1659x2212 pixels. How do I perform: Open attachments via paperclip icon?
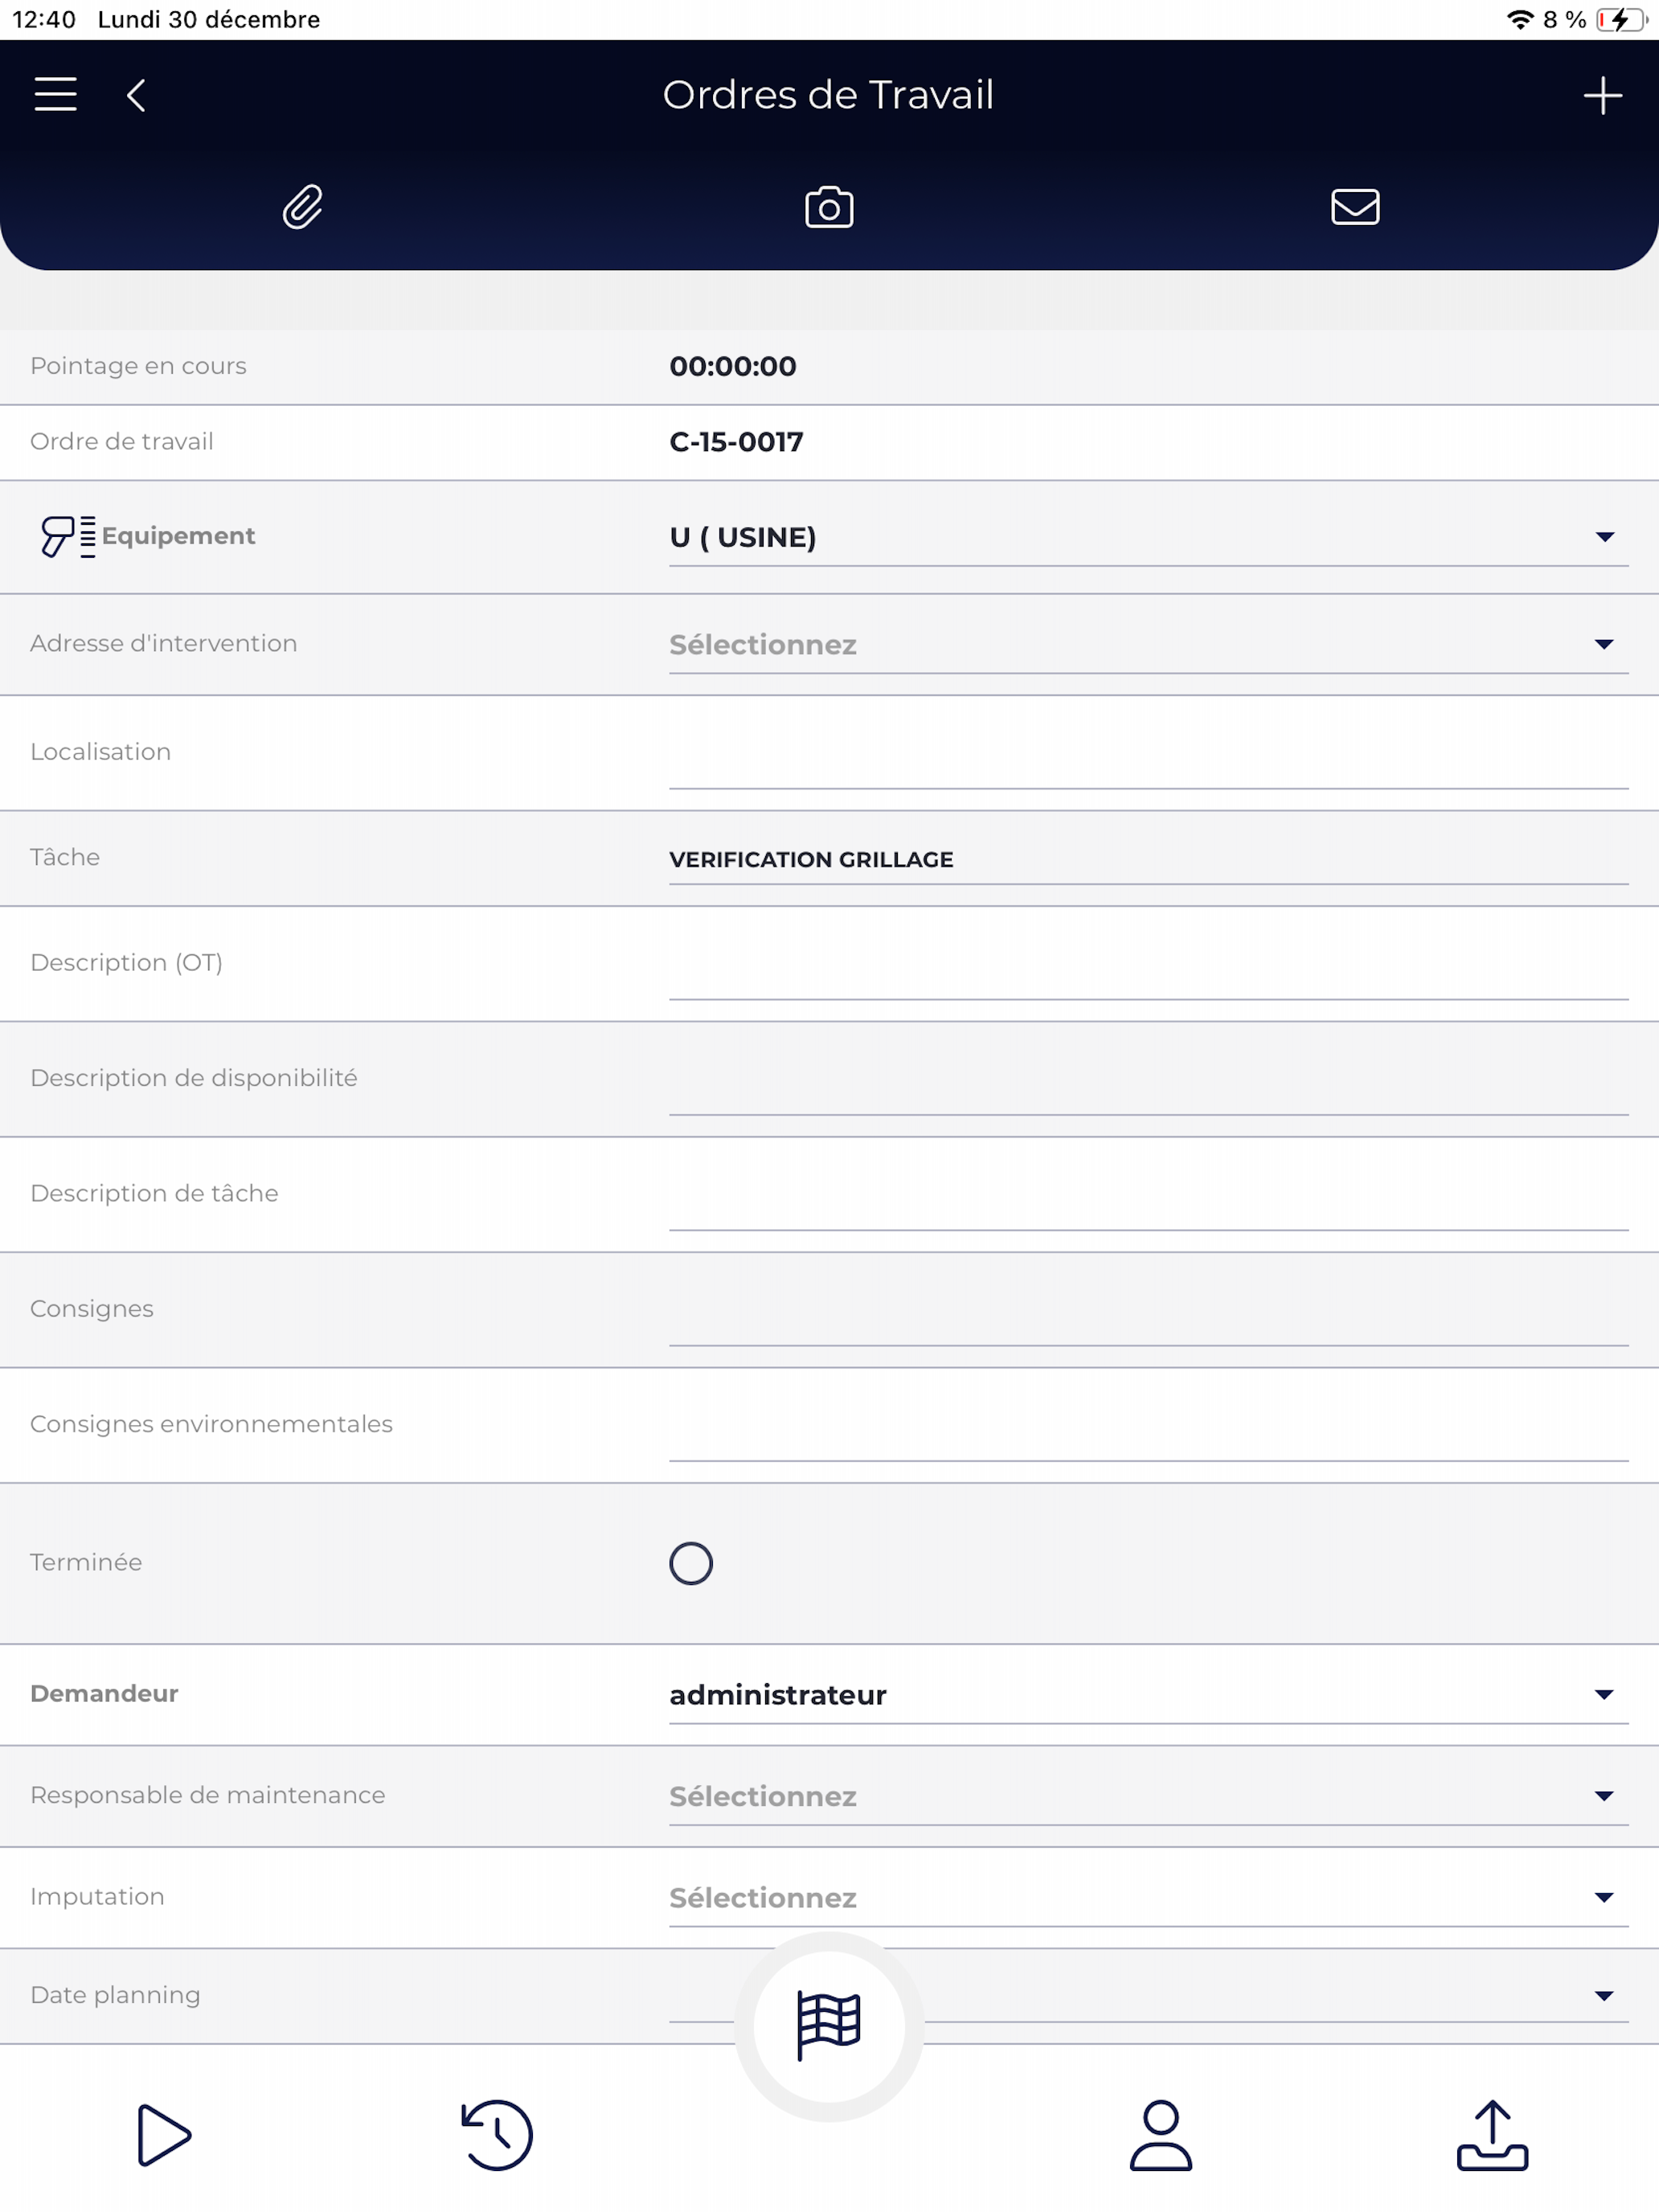302,207
